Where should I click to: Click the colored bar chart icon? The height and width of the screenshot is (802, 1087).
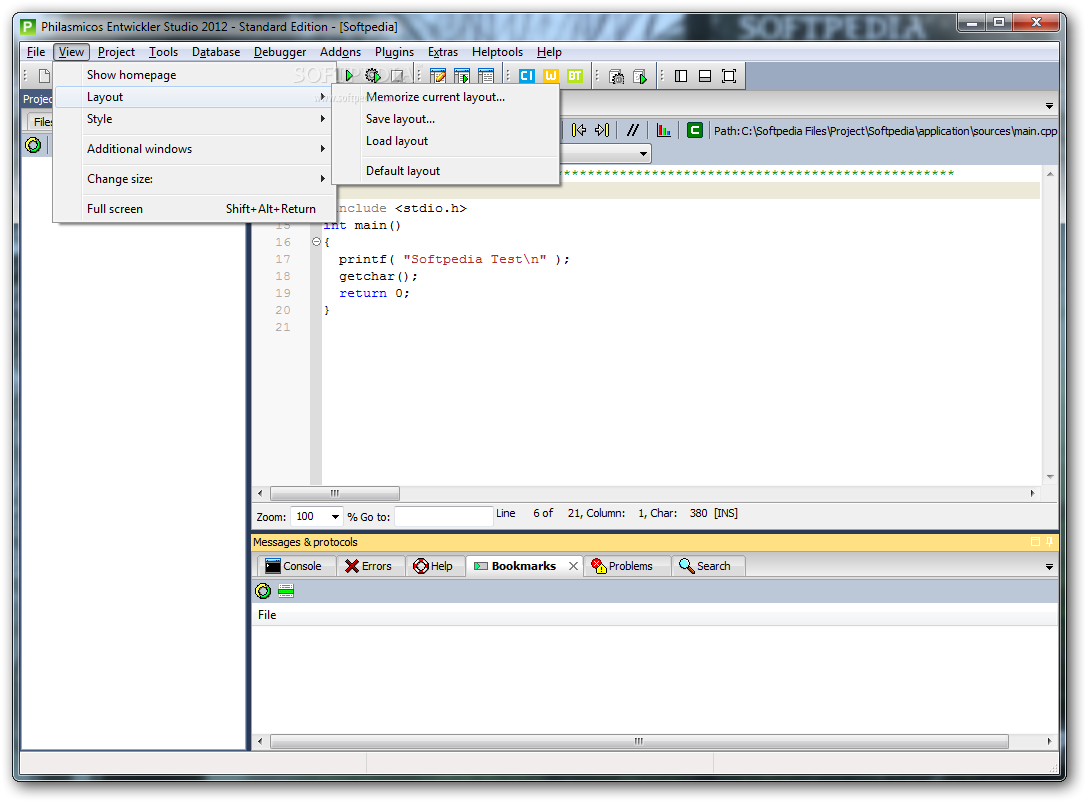click(664, 130)
